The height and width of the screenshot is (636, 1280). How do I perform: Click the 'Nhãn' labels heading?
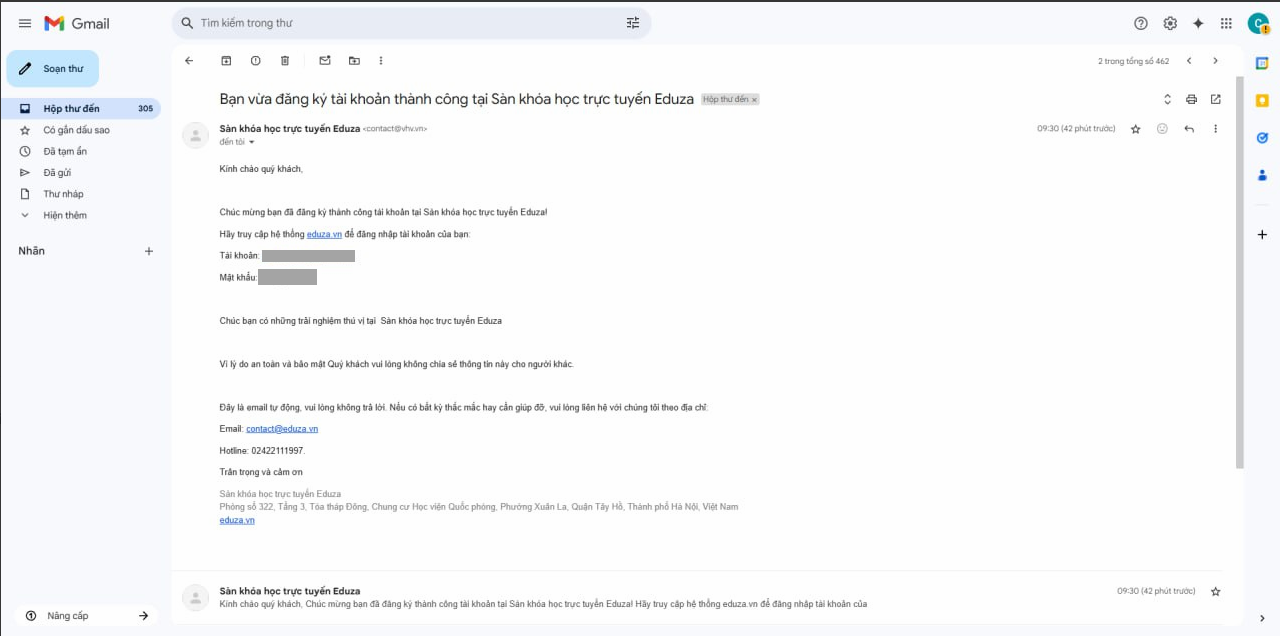[31, 251]
